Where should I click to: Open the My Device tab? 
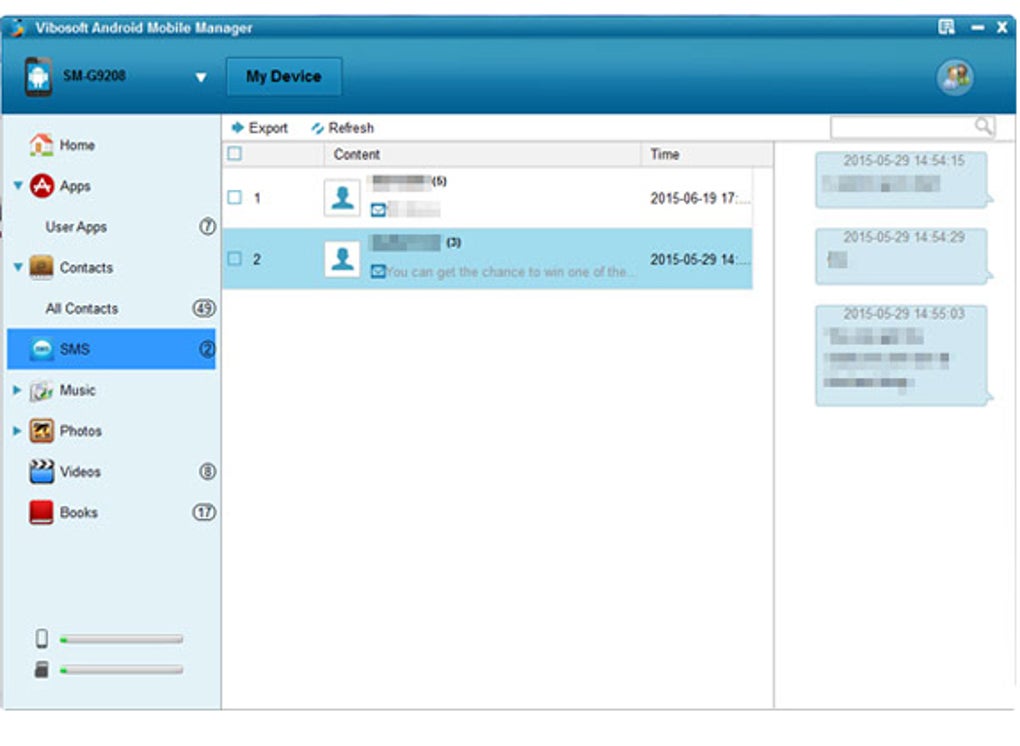point(284,77)
